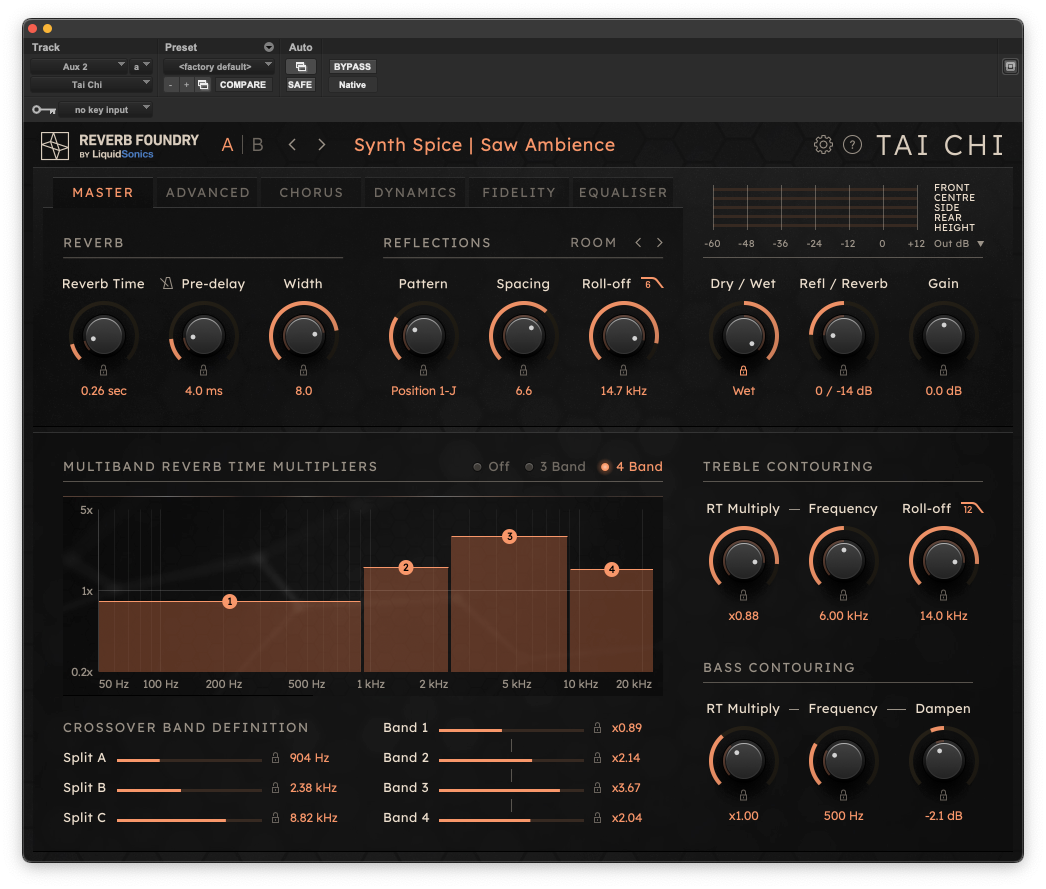
Task: Open the no key input dropdown
Action: [105, 109]
